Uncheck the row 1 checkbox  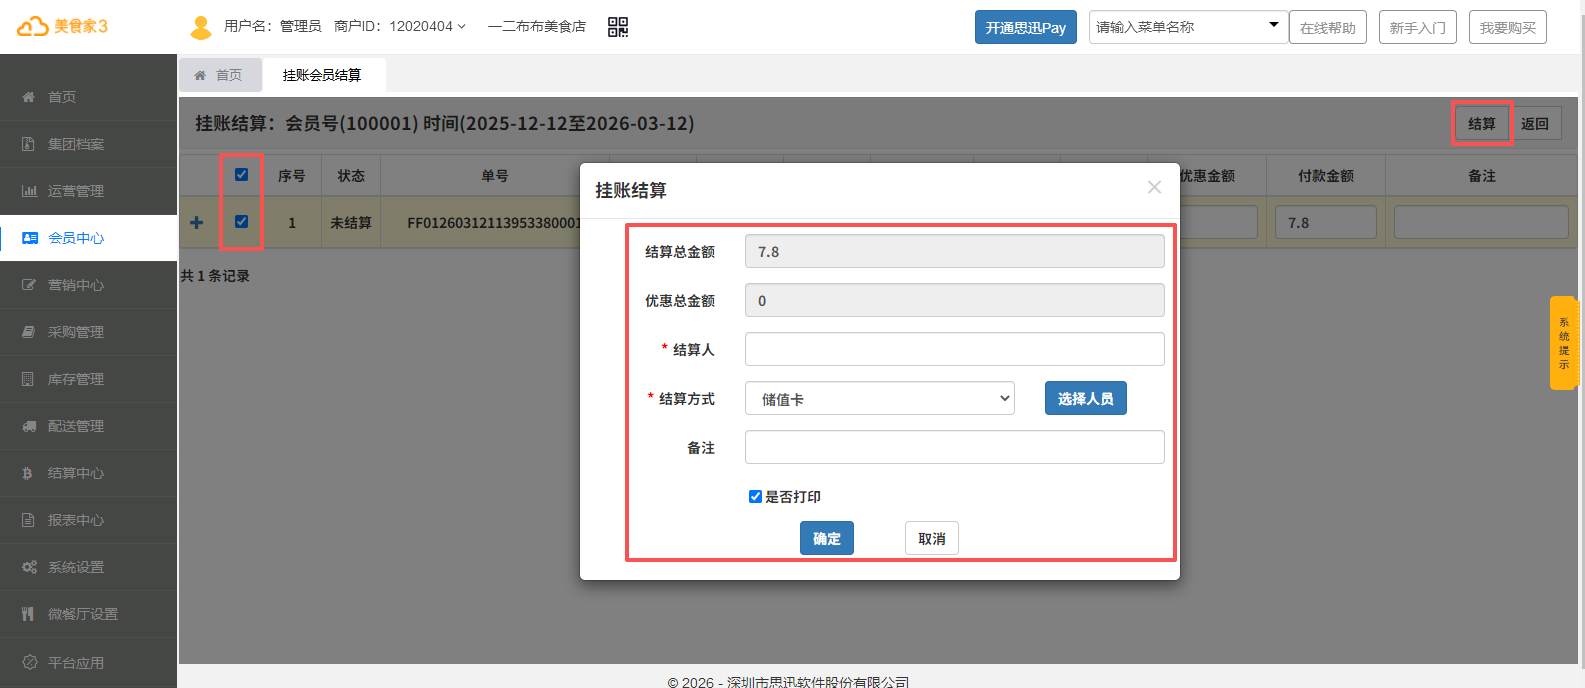click(241, 222)
